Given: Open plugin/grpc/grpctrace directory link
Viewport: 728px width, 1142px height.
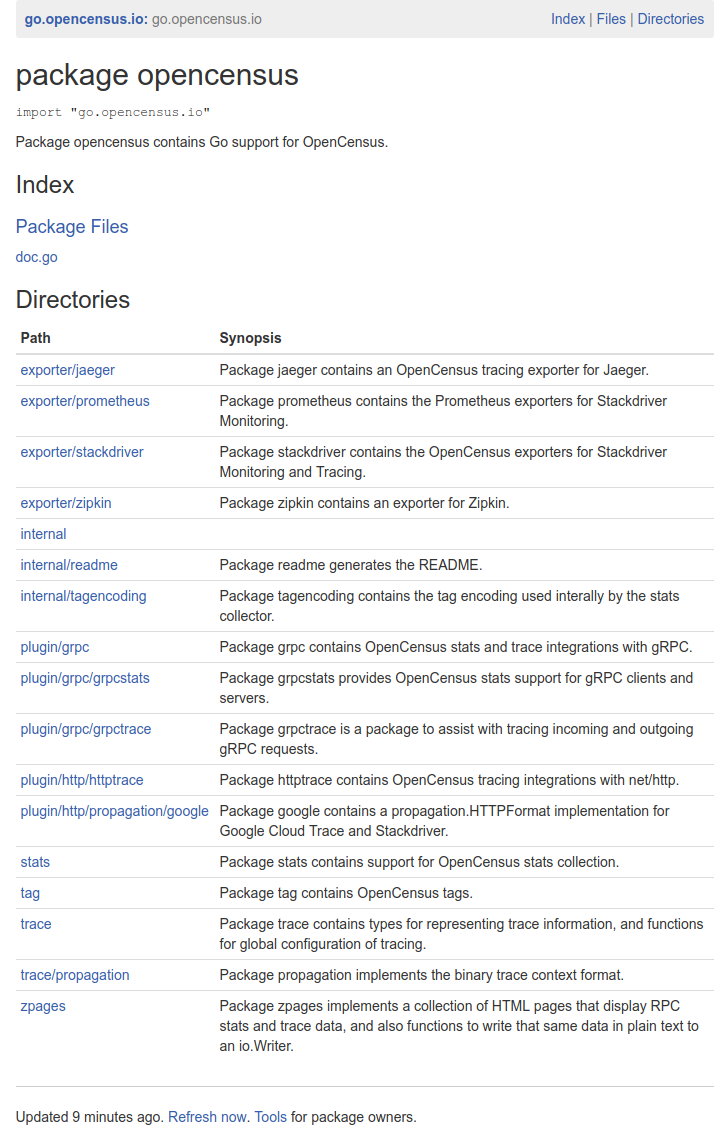Looking at the screenshot, I should coord(86,729).
